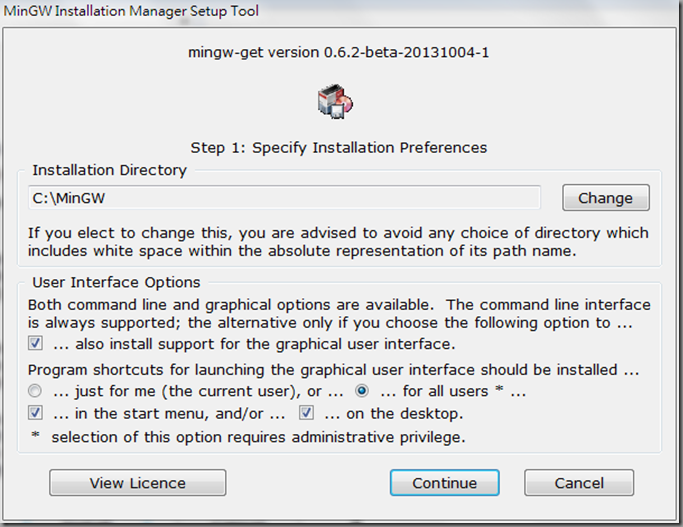The image size is (683, 527).
Task: Click the Change directory button
Action: click(x=606, y=198)
